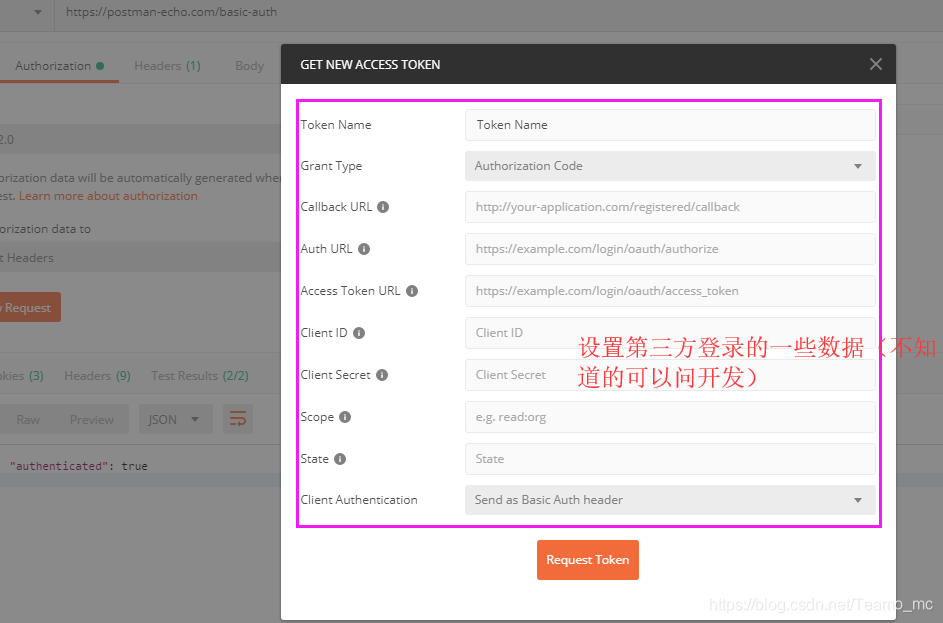Screen dimensions: 943x623
Task: Select the Preview response view
Action: 91,420
